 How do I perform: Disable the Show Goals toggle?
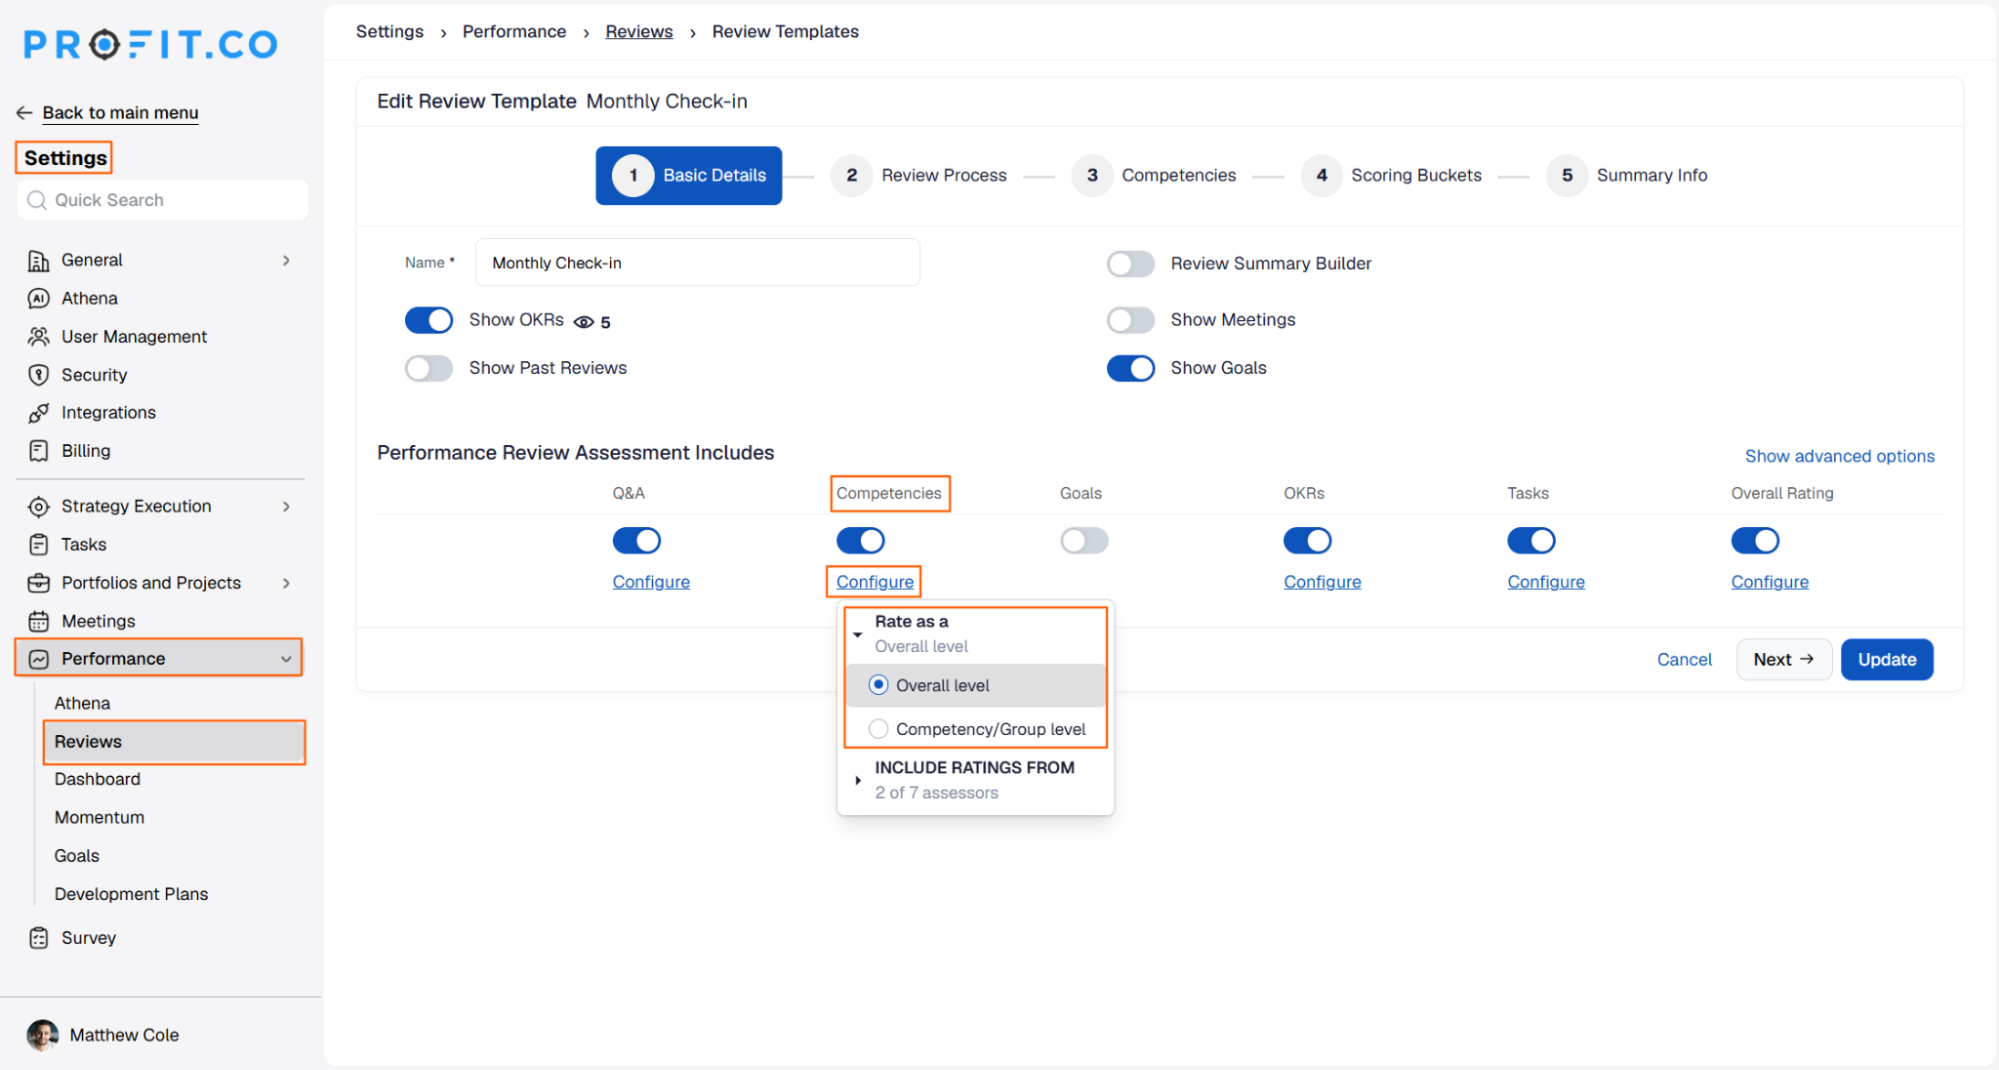point(1131,368)
